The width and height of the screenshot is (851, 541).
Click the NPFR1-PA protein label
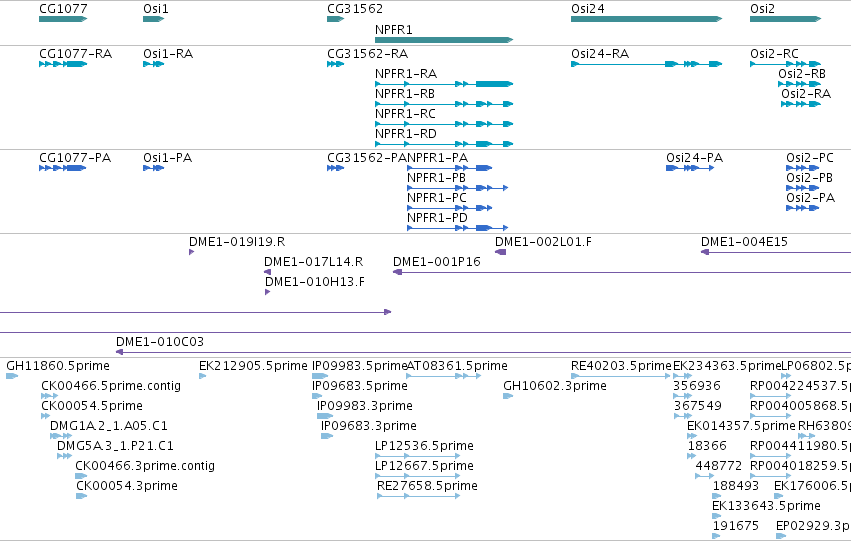click(437, 158)
